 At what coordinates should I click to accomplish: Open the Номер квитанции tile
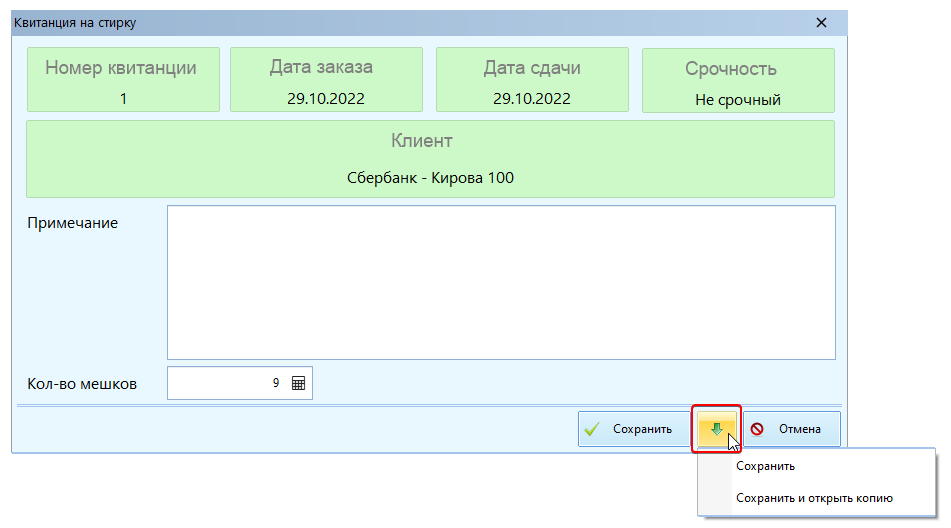pyautogui.click(x=121, y=80)
